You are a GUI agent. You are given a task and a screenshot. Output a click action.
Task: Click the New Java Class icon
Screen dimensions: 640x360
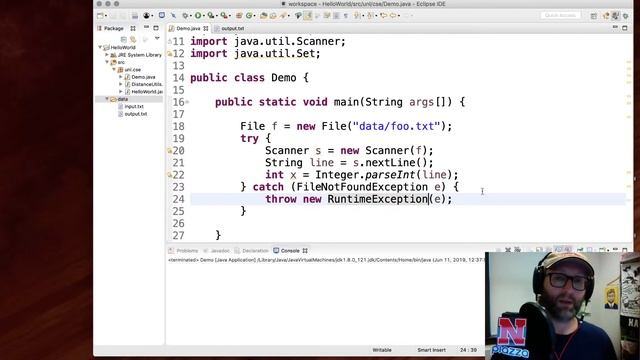[x=249, y=16]
